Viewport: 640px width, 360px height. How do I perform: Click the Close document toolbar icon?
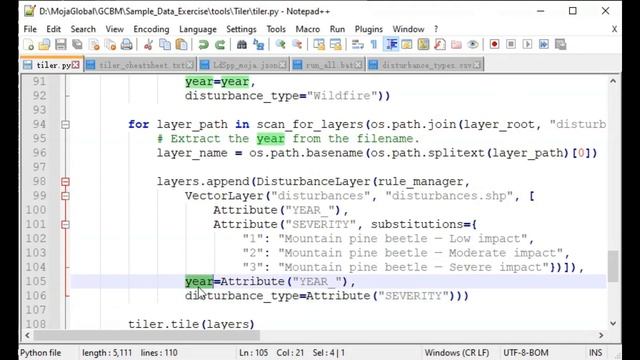click(94, 44)
